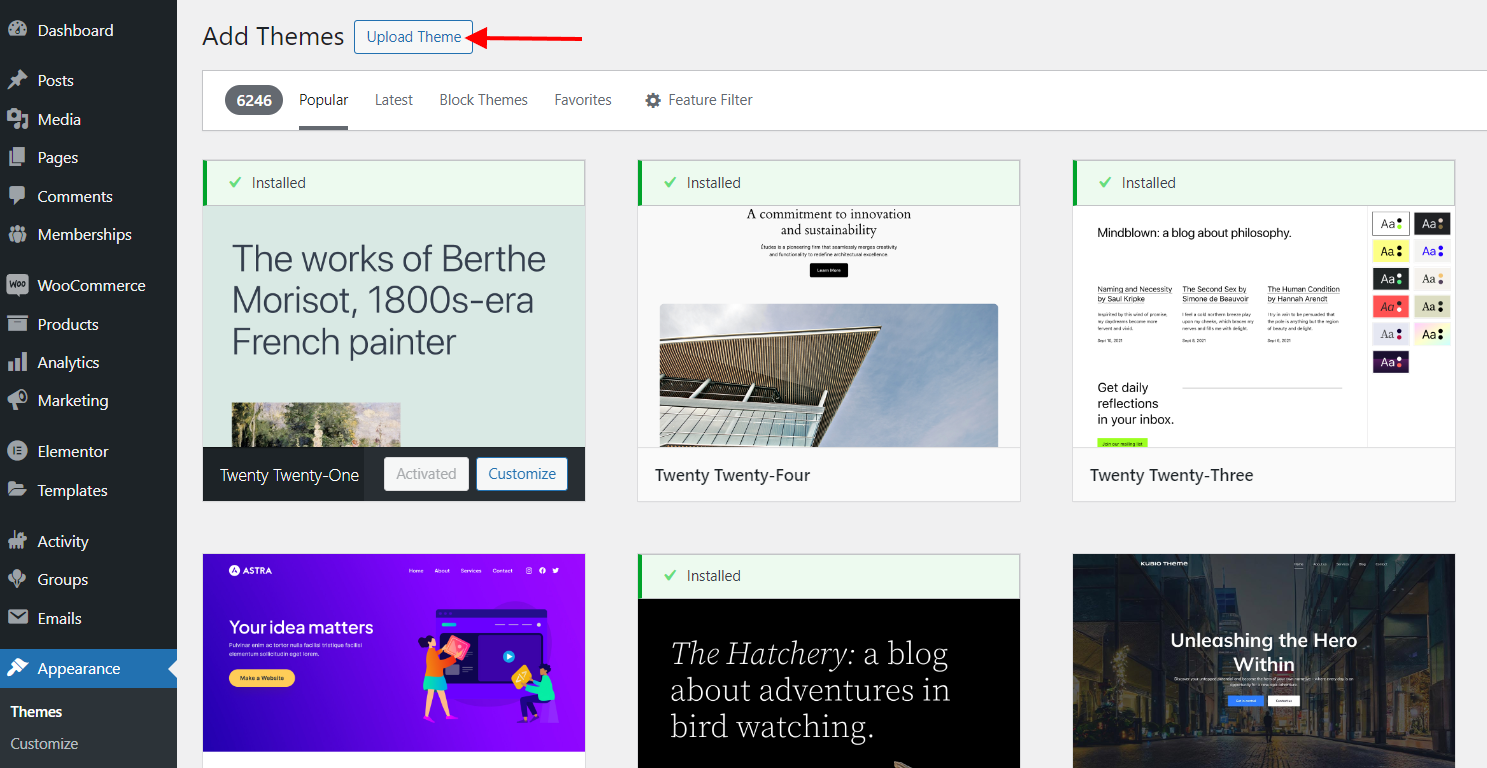This screenshot has width=1487, height=768.
Task: Open the Astra theme preview thumbnail
Action: tap(393, 652)
